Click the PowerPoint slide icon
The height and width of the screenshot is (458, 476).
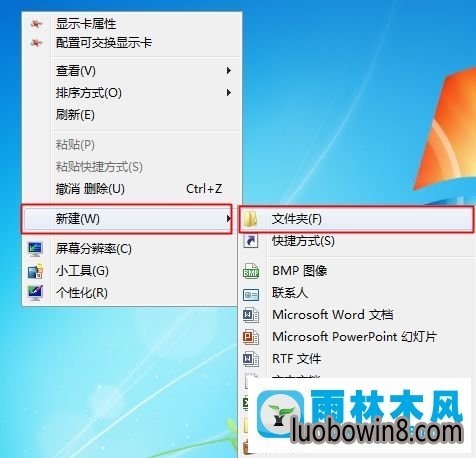(x=251, y=337)
